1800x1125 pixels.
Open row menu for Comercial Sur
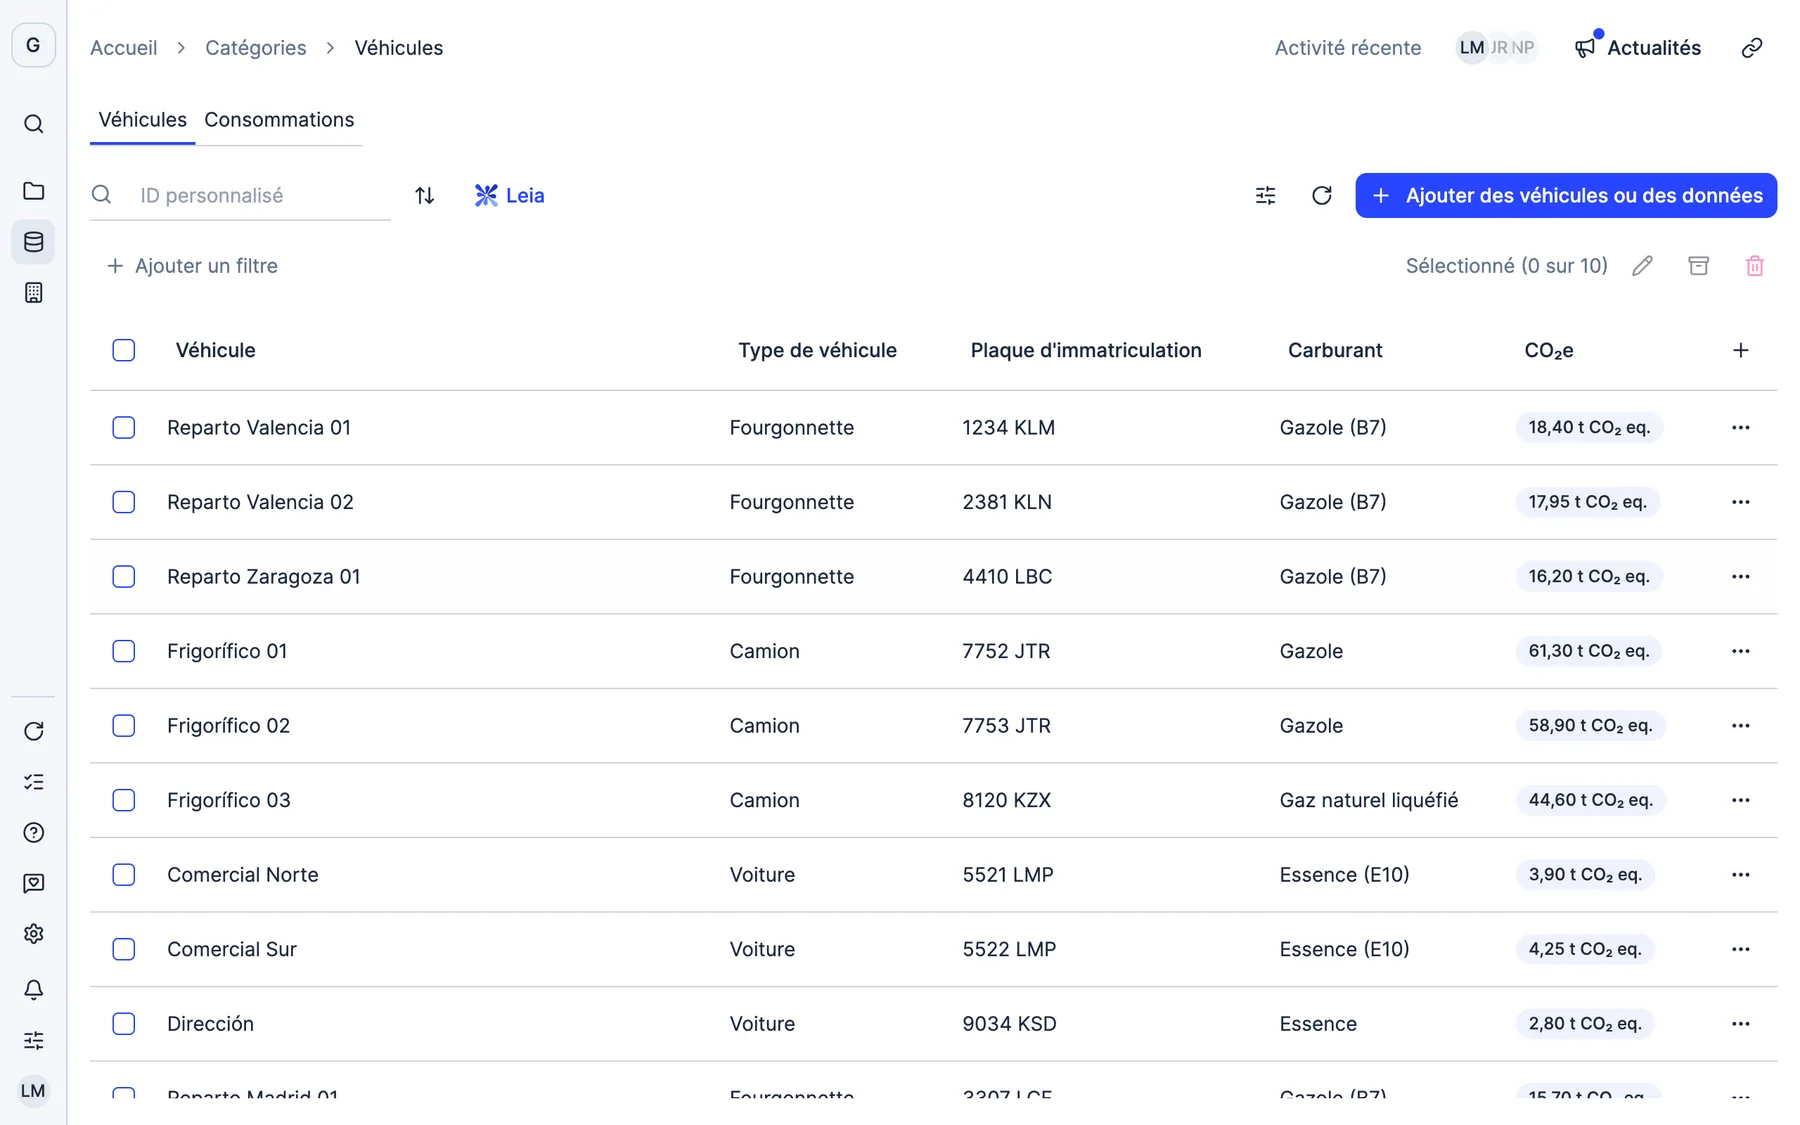tap(1740, 949)
